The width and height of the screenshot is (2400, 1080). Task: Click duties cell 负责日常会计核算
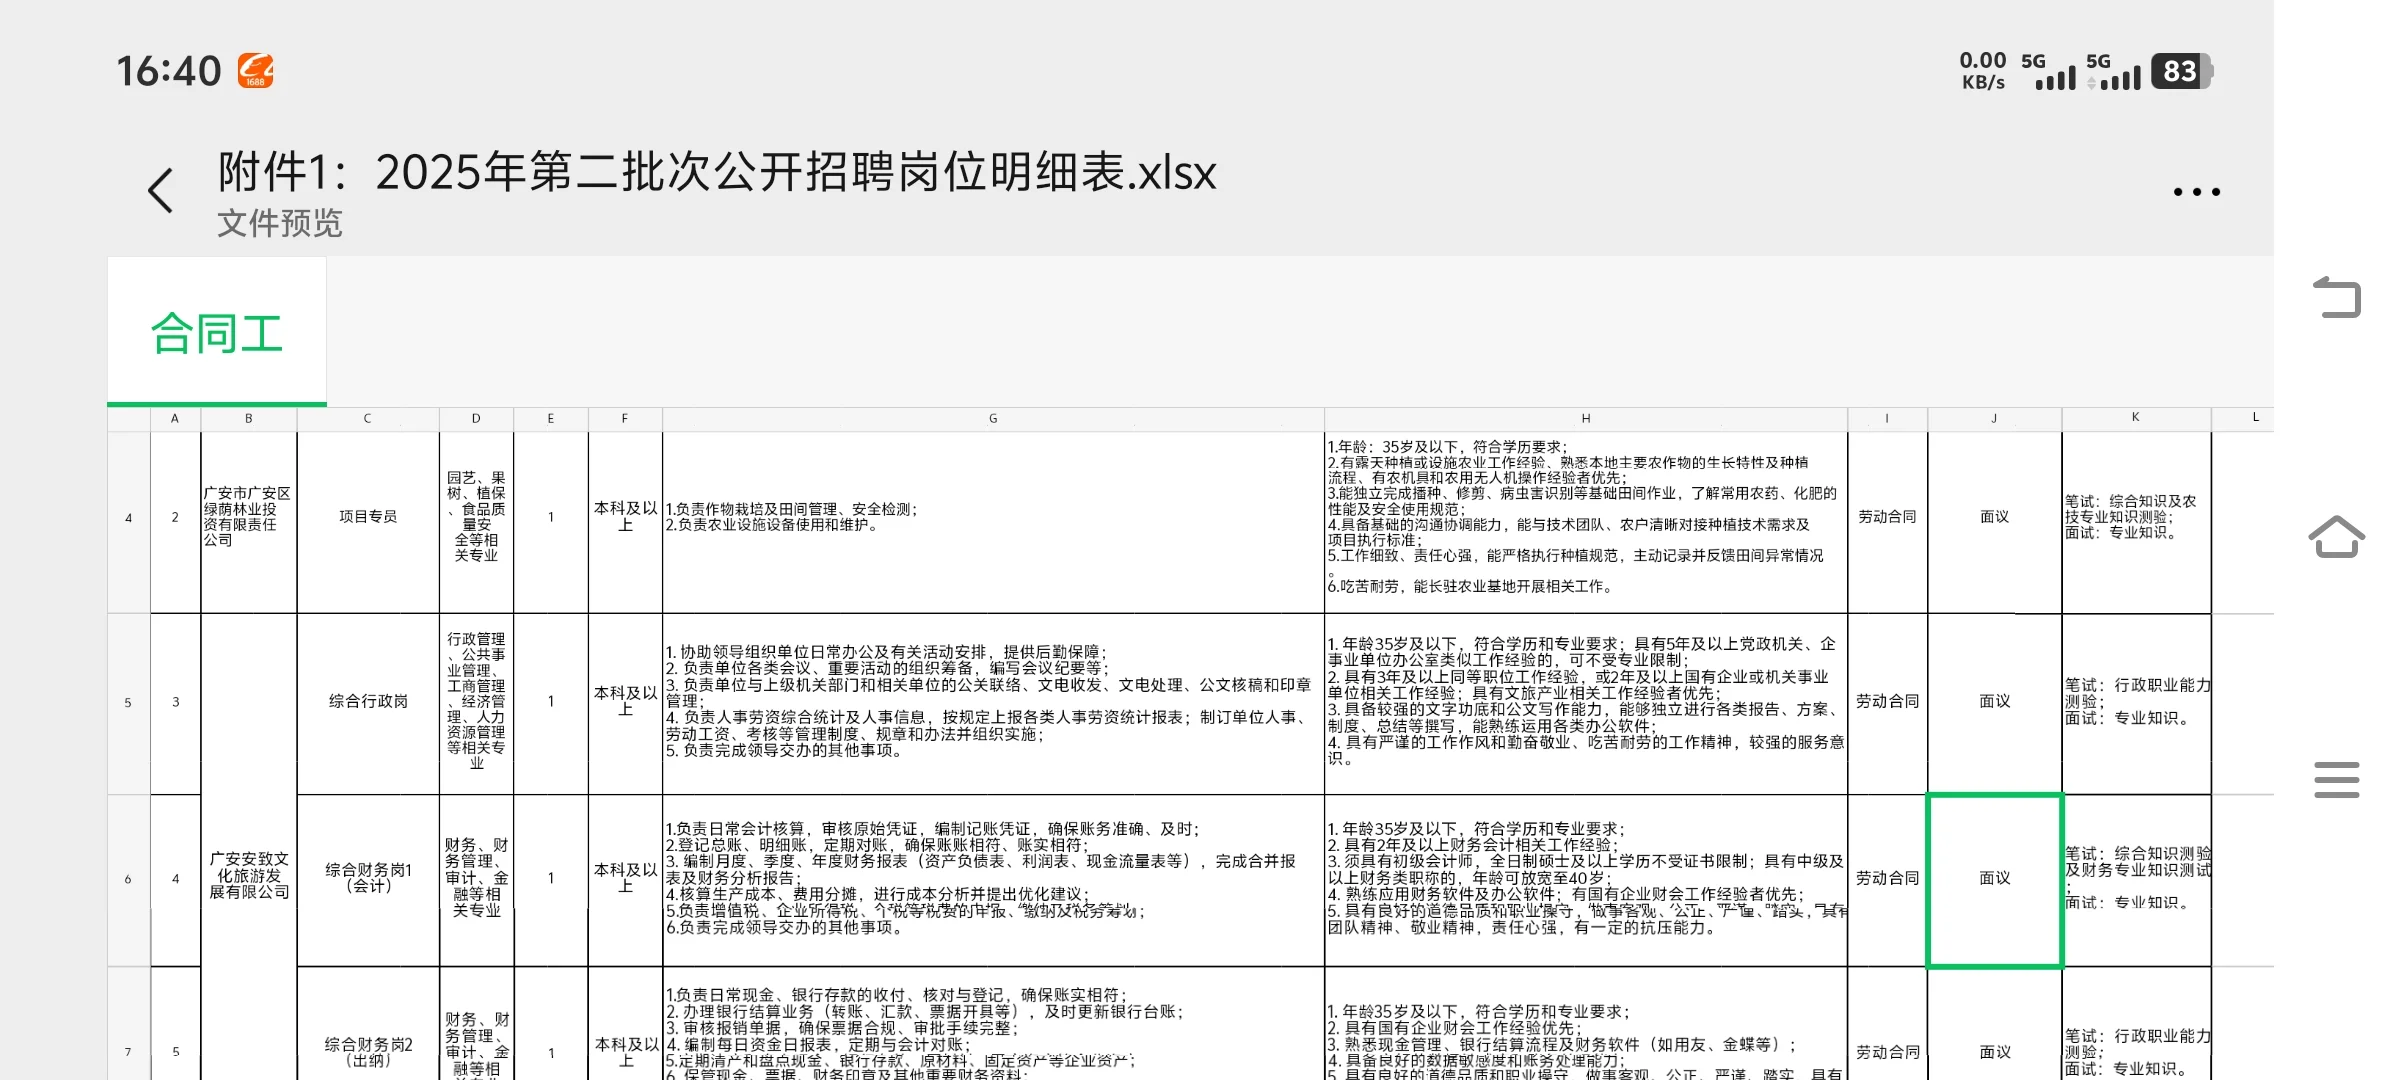pos(993,878)
